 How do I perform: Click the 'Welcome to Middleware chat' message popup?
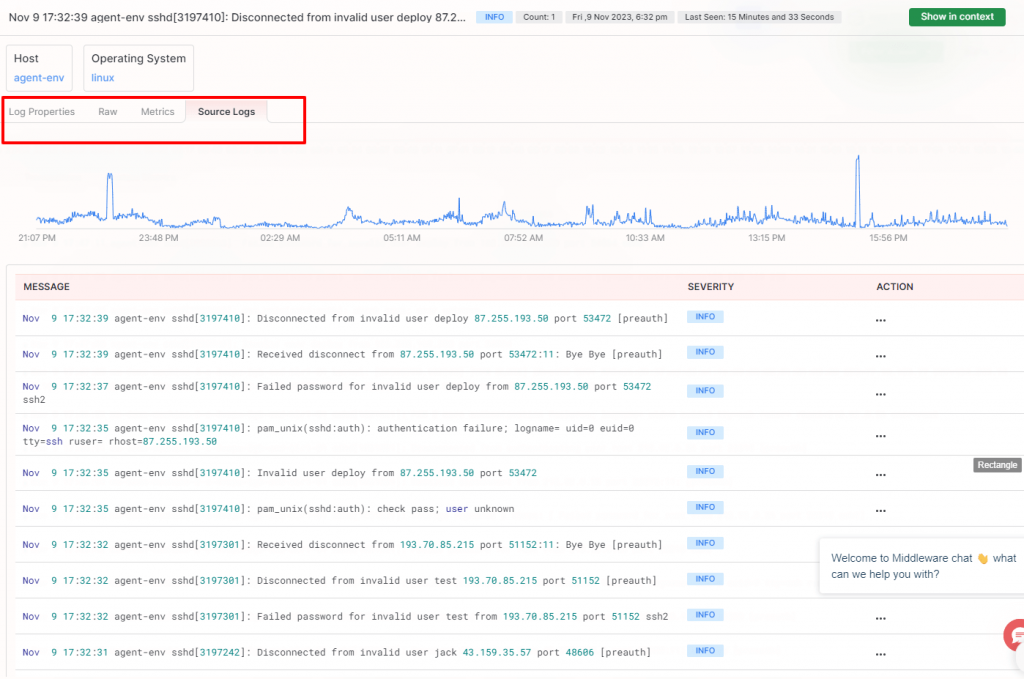click(922, 566)
